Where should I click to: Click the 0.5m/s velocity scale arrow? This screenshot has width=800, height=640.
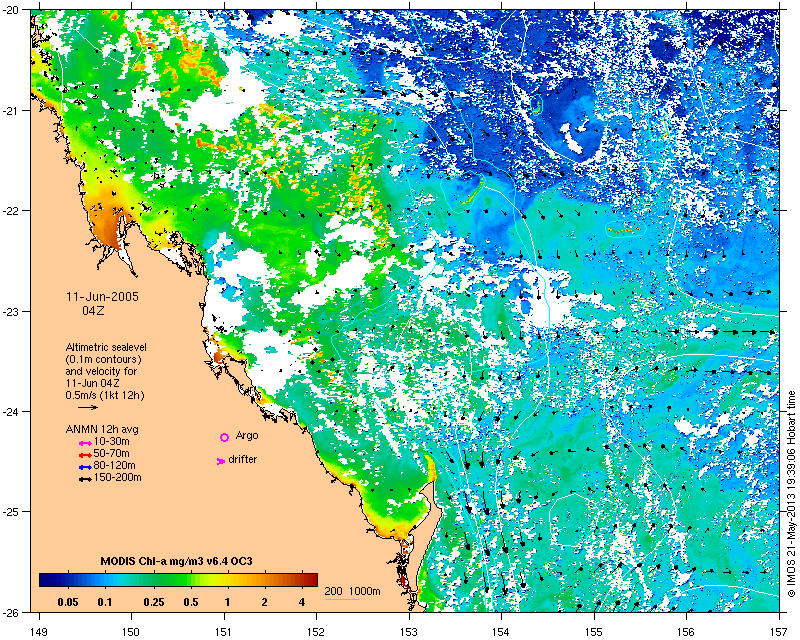pyautogui.click(x=88, y=407)
